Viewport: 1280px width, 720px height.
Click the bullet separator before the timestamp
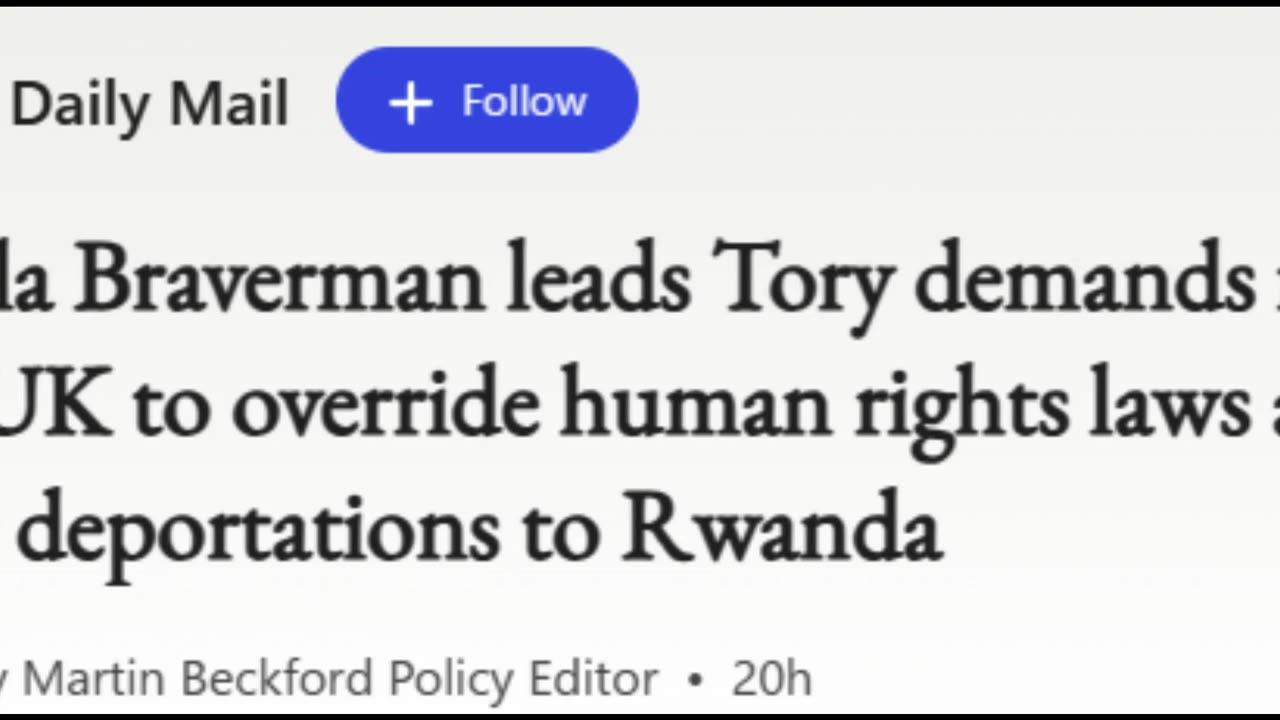pyautogui.click(x=695, y=680)
